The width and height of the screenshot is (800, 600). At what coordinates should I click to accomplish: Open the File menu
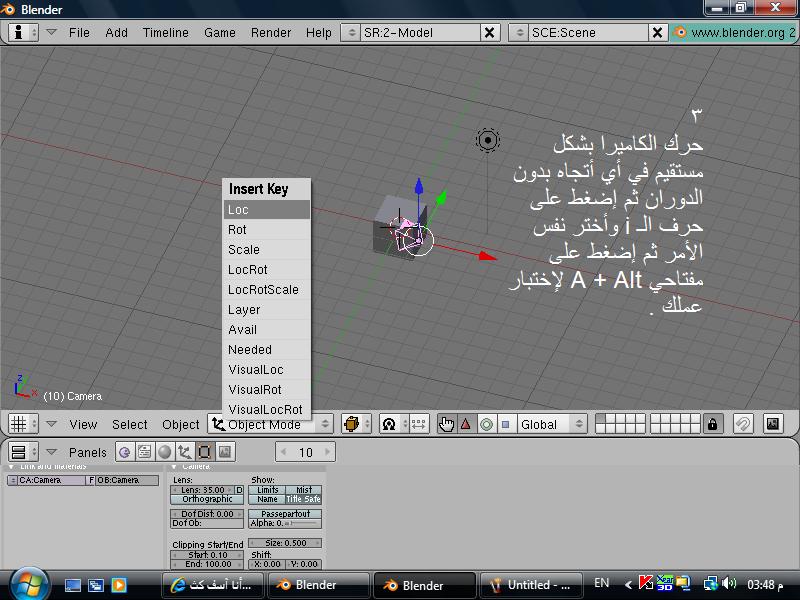[x=79, y=33]
